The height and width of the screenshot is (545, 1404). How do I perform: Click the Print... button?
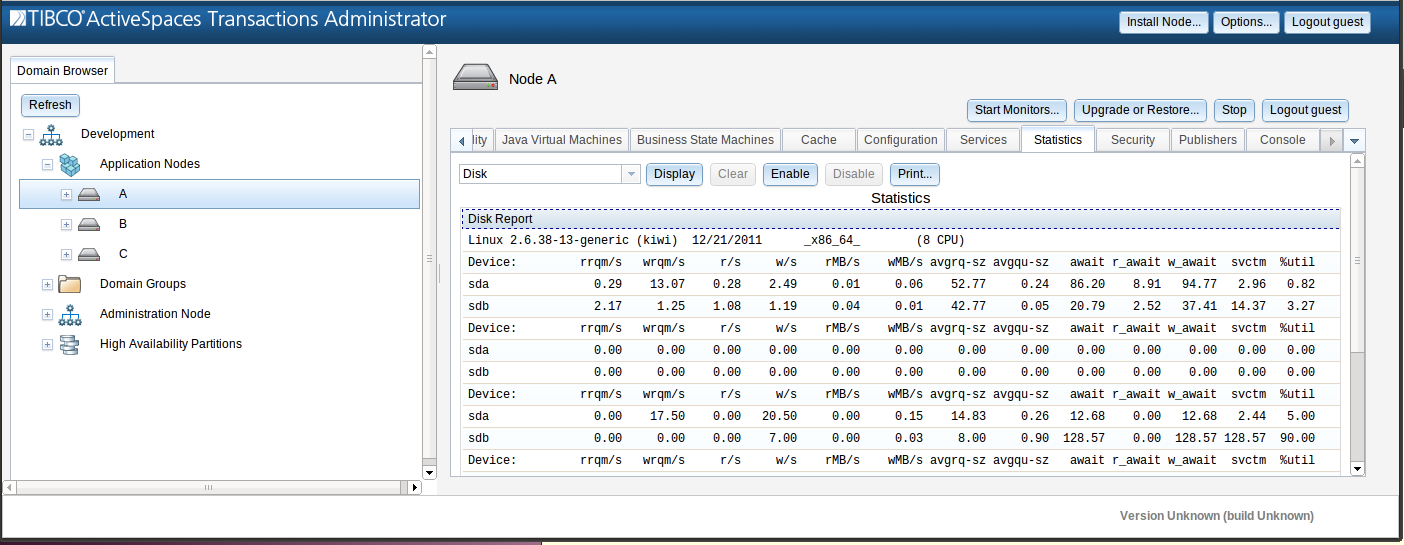[915, 174]
